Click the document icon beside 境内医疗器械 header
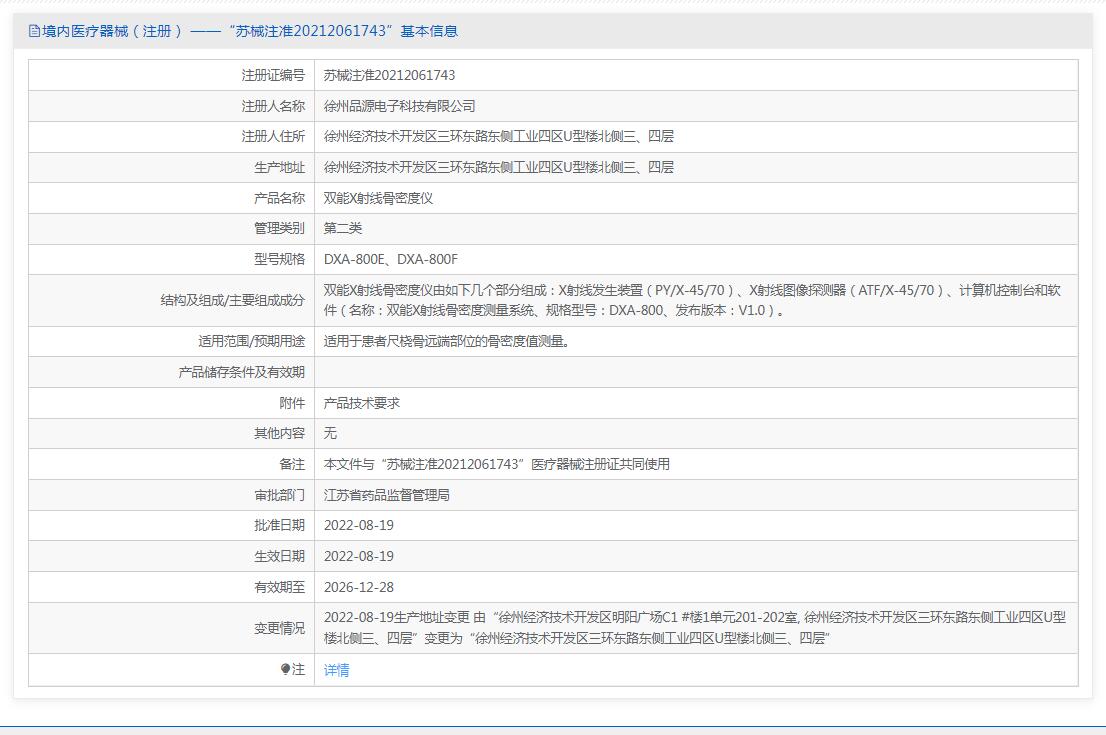The width and height of the screenshot is (1106, 735). point(34,31)
